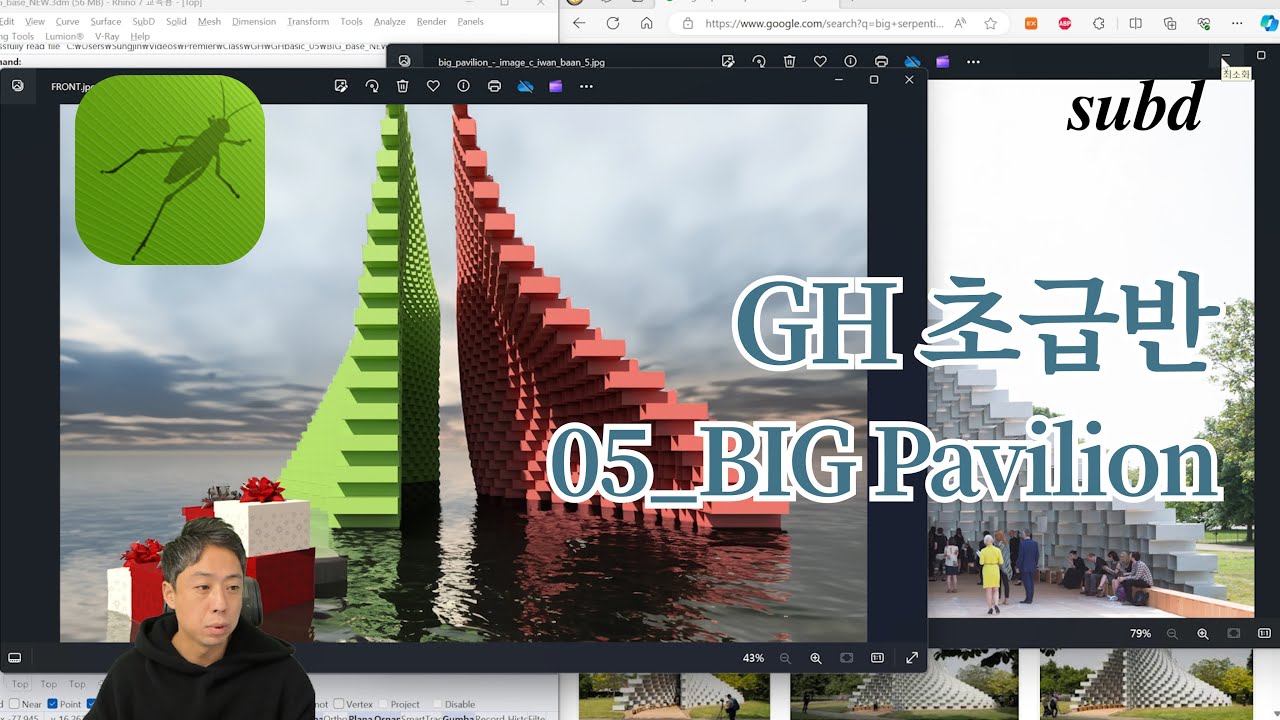This screenshot has height=720, width=1280.
Task: Fit FRONT.jpg image to window
Action: pyautogui.click(x=847, y=658)
